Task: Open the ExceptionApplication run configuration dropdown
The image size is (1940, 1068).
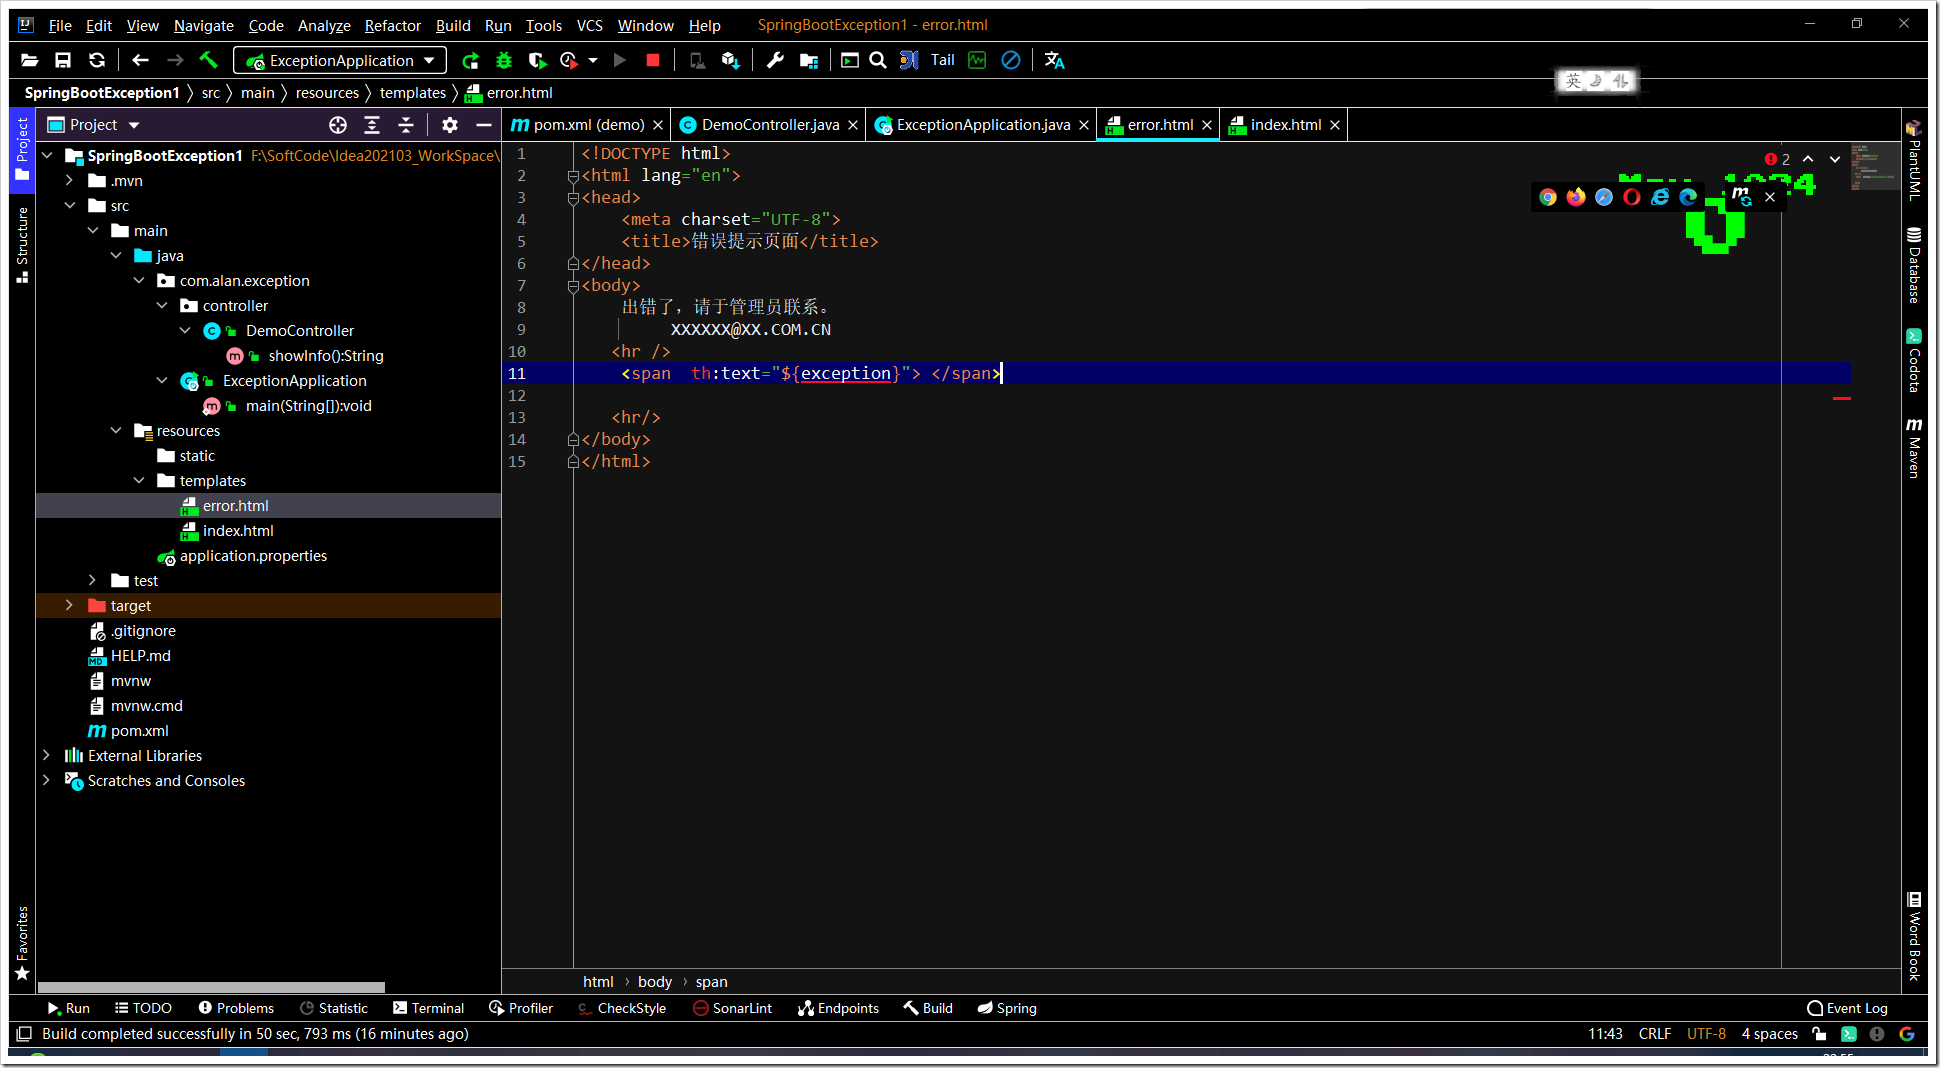Action: 340,60
